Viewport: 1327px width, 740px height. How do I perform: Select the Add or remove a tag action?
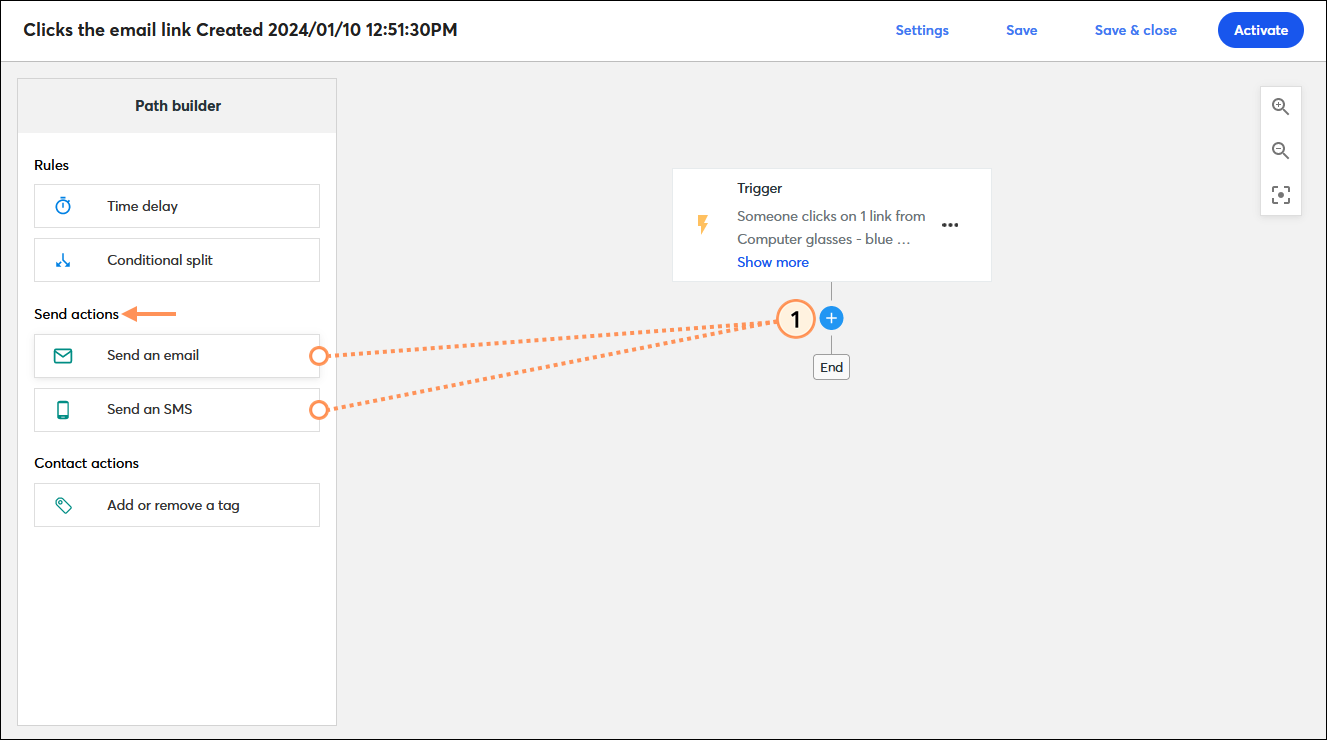pos(177,505)
